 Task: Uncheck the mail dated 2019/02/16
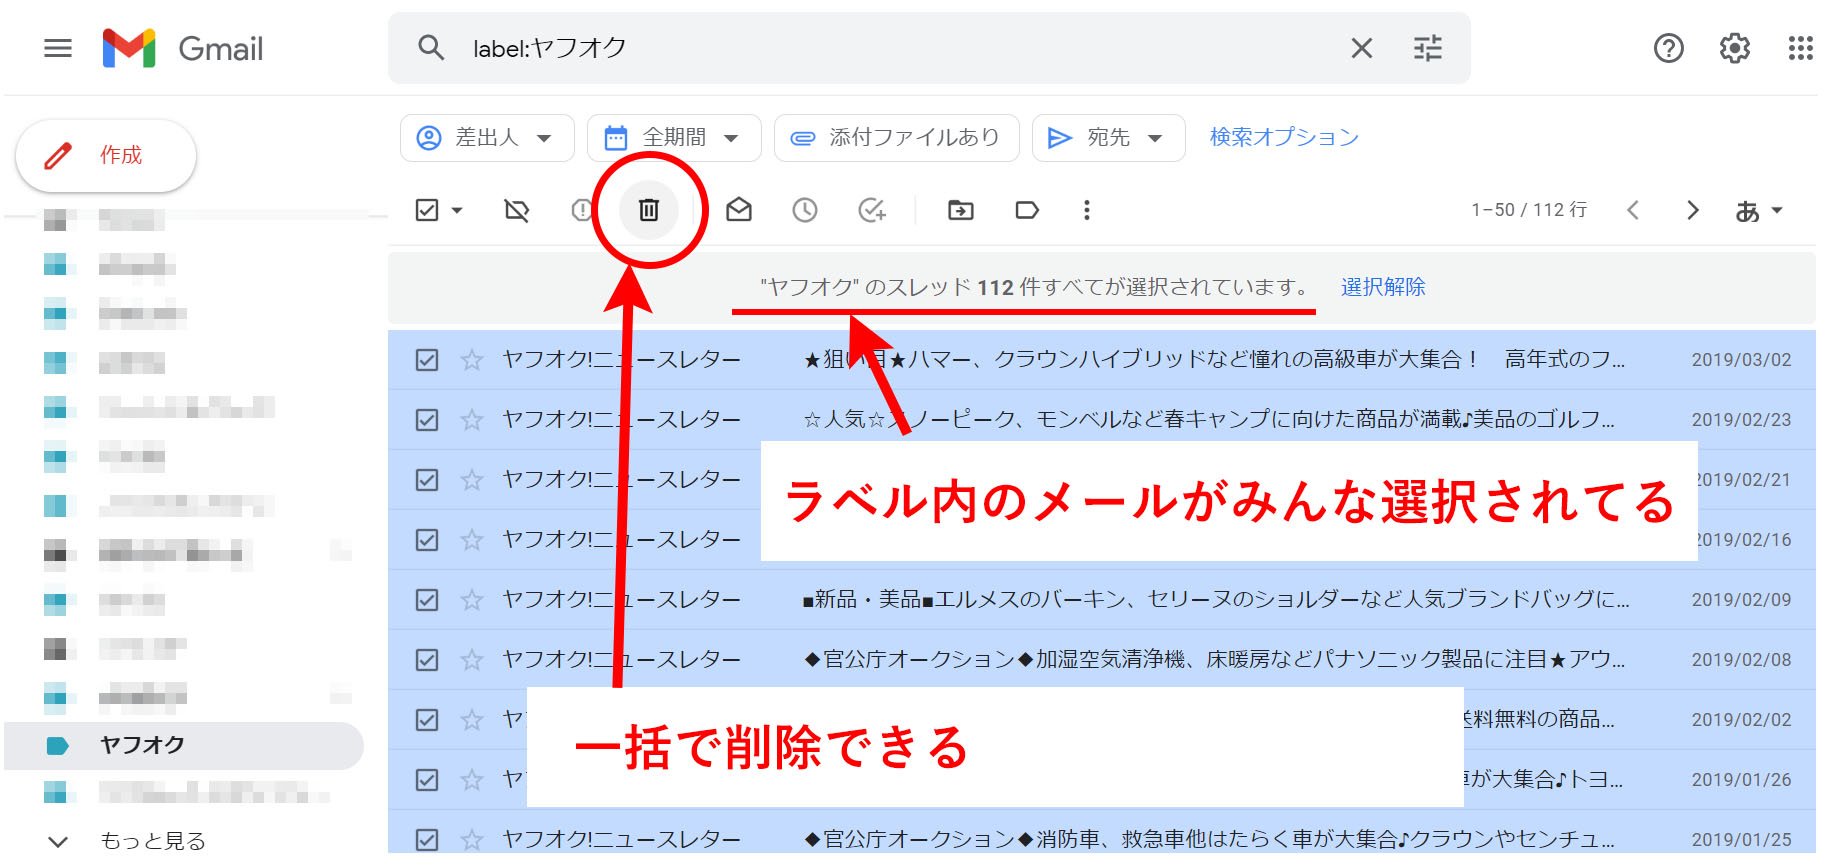click(x=427, y=540)
